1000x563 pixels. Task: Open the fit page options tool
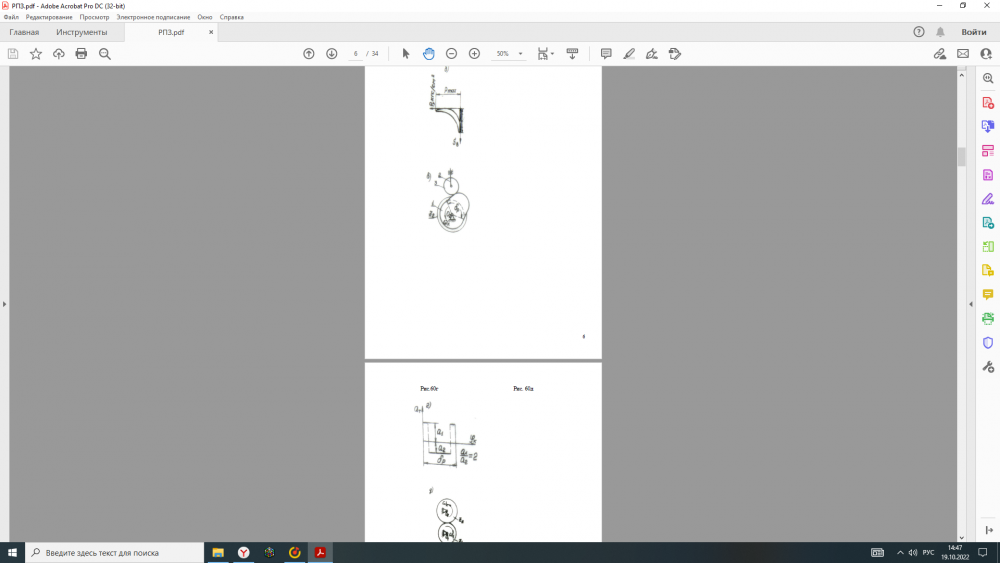coord(545,54)
